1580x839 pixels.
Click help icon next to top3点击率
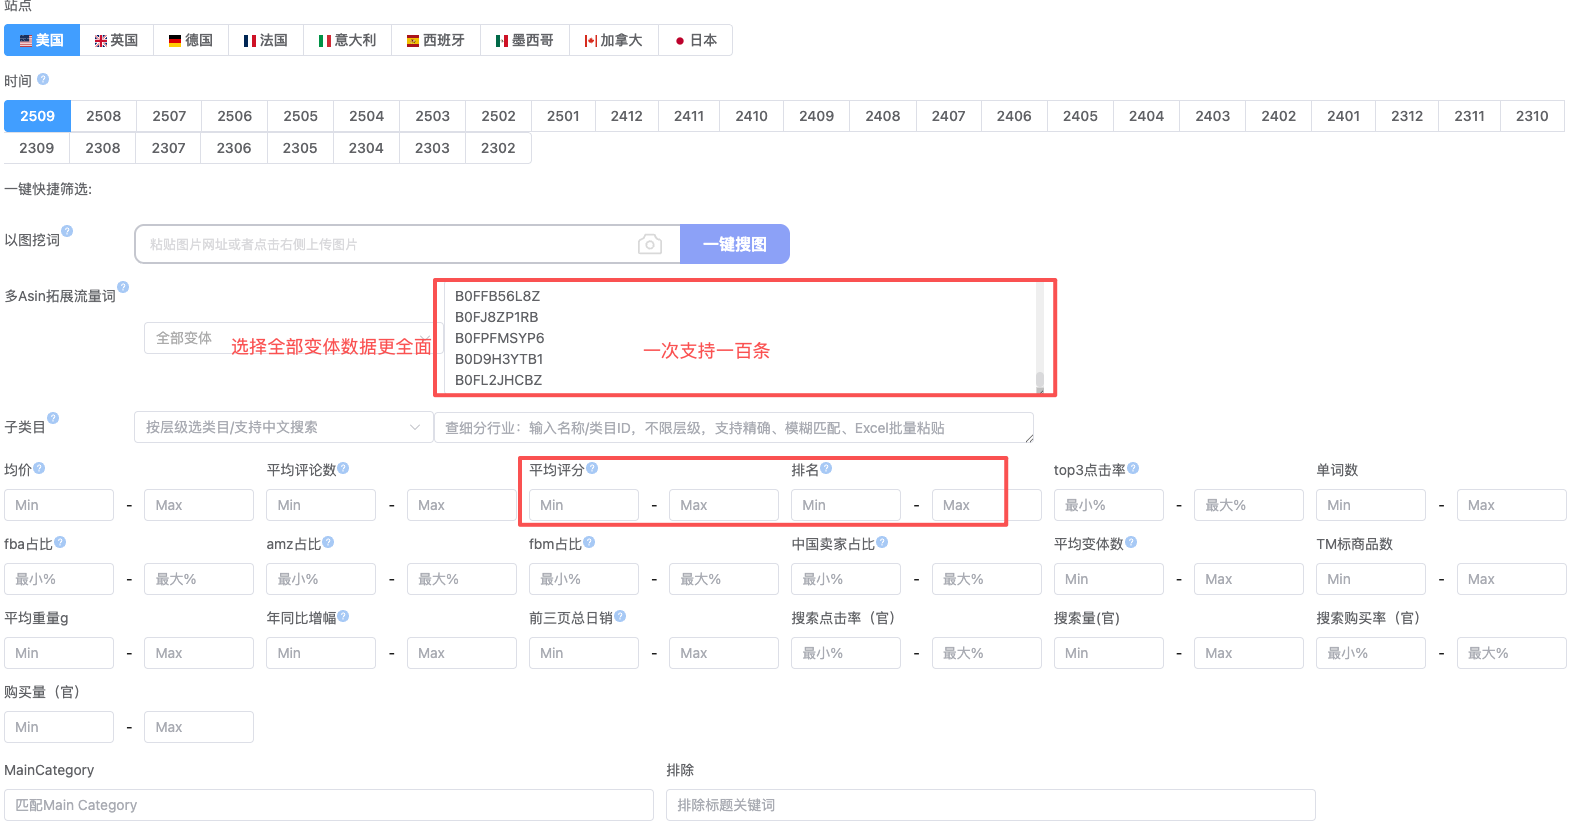click(x=1133, y=468)
